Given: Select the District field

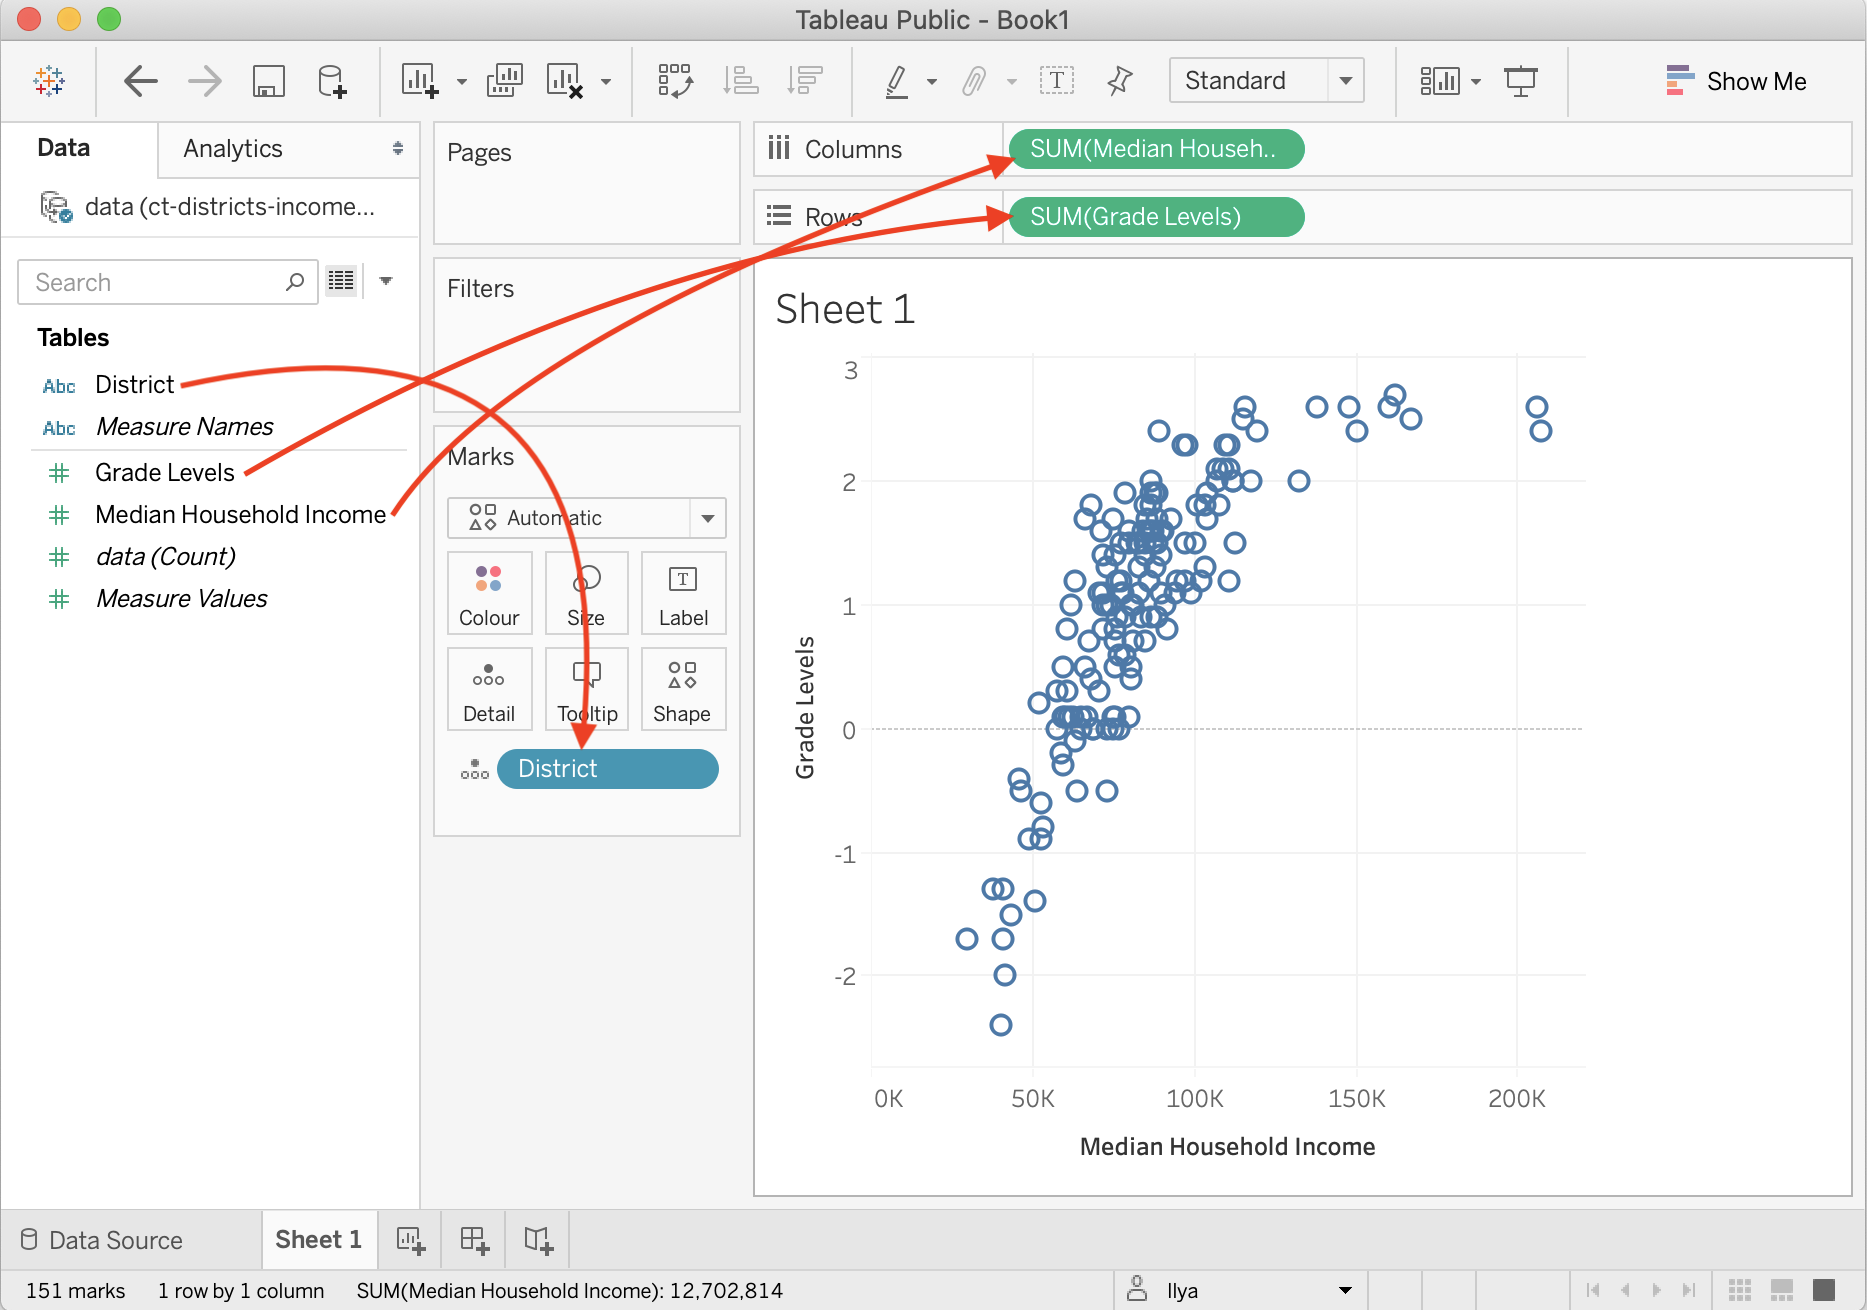Looking at the screenshot, I should click(x=134, y=385).
